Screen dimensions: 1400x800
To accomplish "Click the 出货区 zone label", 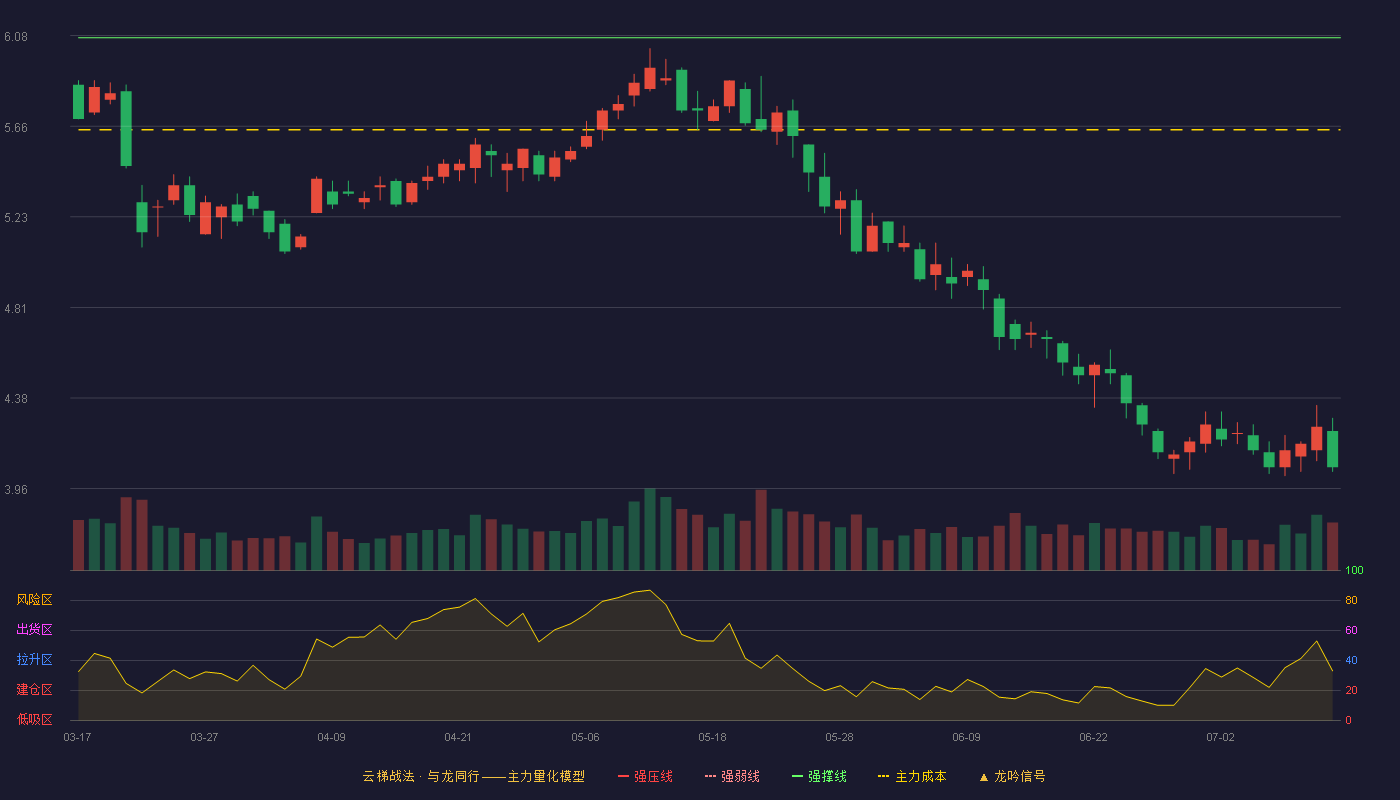I will [34, 630].
